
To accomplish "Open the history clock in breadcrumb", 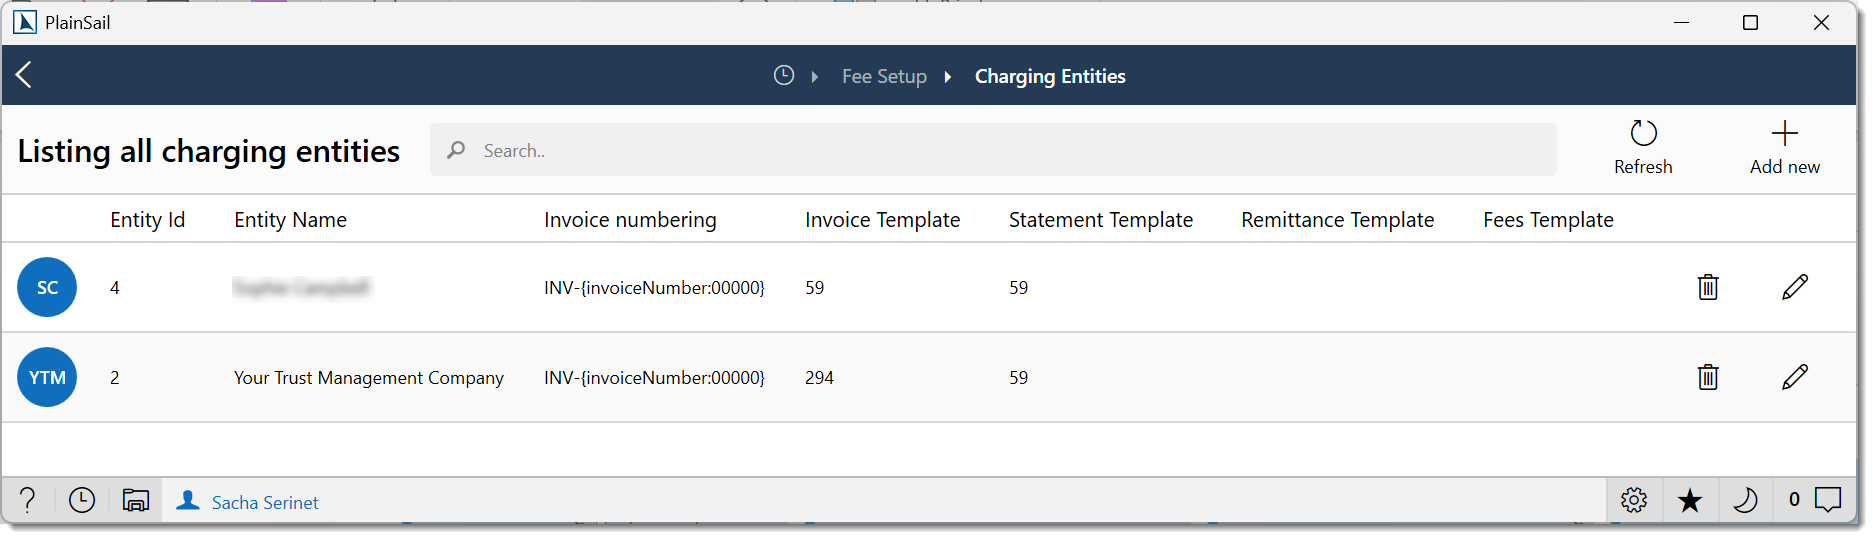I will click(x=784, y=76).
